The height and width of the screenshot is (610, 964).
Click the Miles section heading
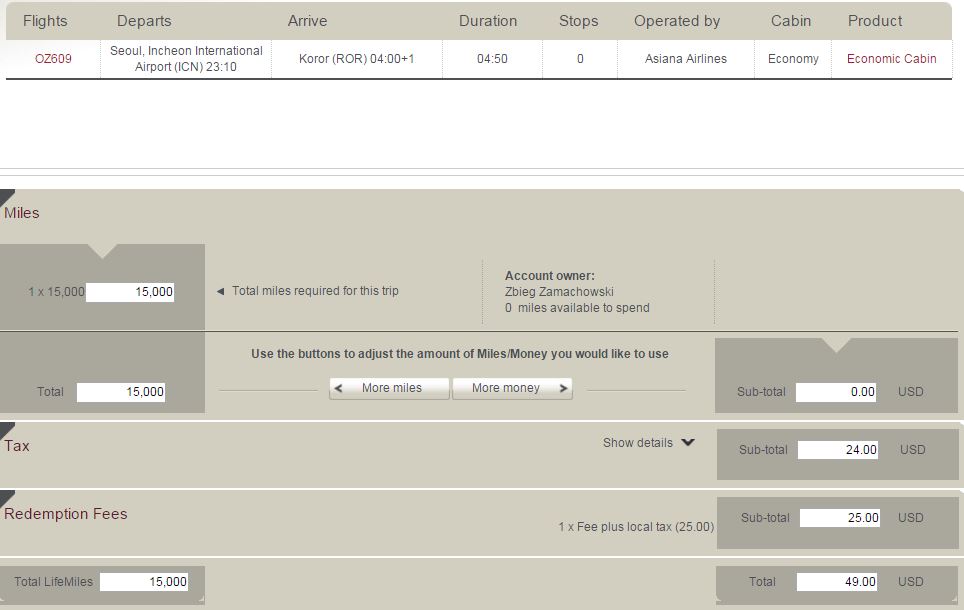22,213
